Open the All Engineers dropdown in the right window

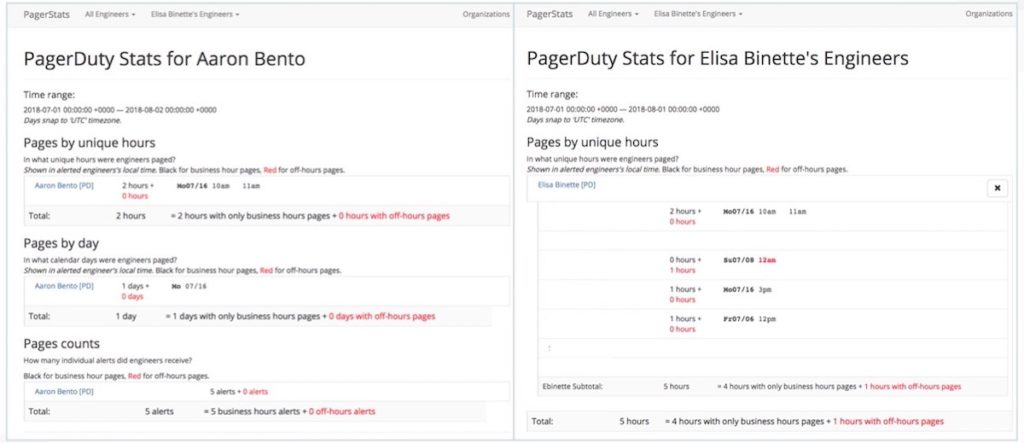click(613, 14)
